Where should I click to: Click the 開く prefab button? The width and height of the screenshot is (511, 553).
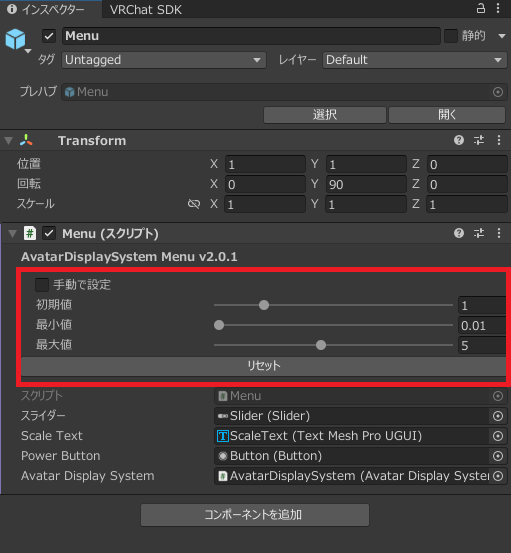(447, 115)
